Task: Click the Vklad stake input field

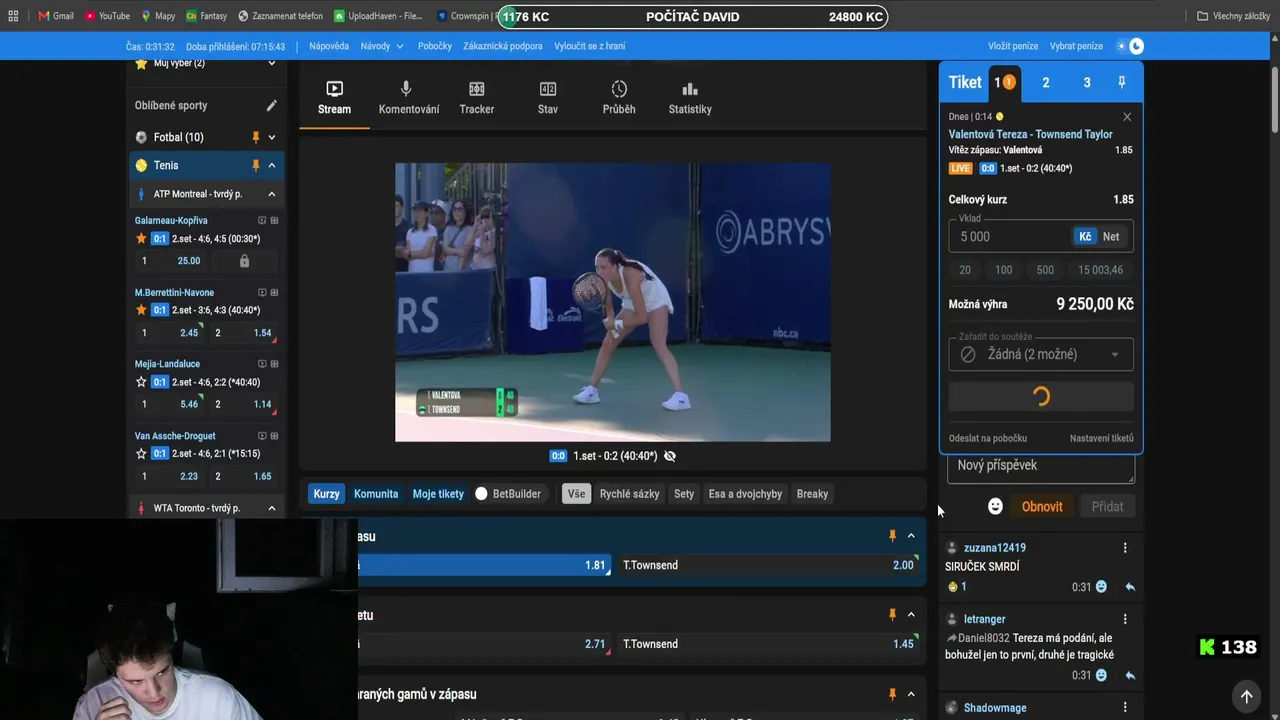Action: [x=1008, y=237]
